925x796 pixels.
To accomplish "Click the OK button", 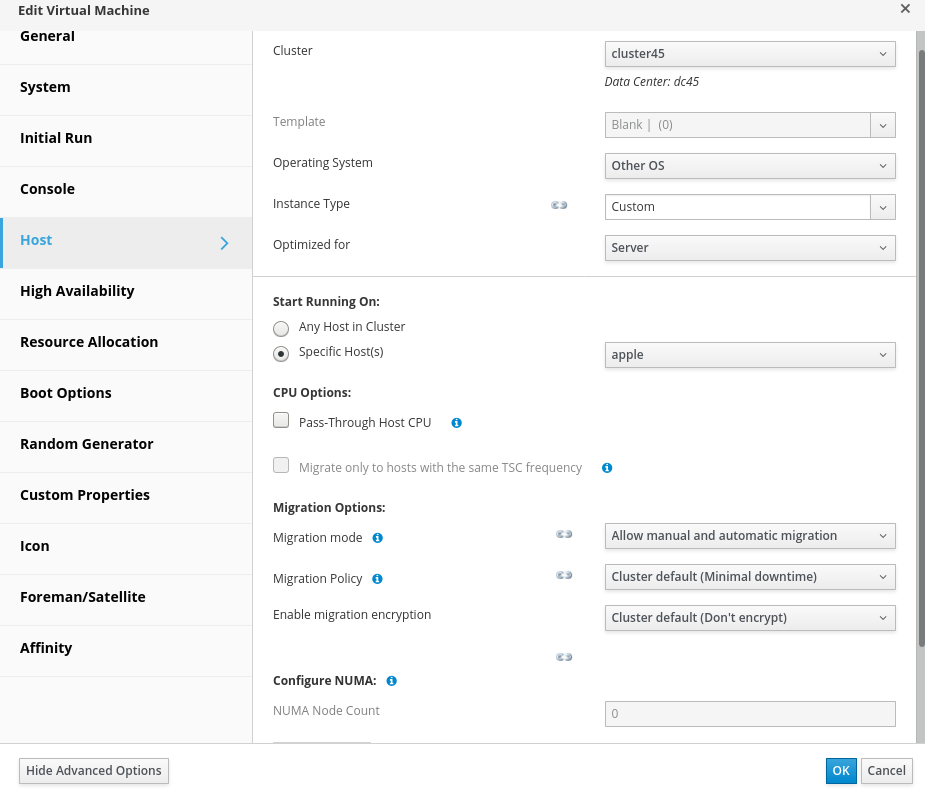I will (x=840, y=770).
